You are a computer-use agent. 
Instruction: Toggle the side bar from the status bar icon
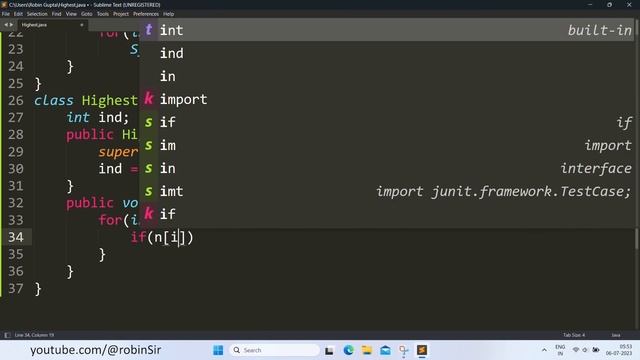click(x=7, y=335)
